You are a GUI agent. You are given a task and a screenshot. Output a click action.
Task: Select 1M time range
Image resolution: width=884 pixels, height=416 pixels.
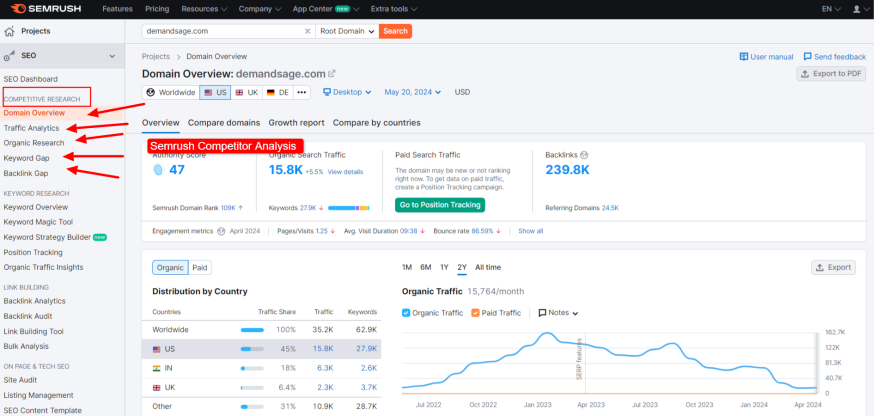[x=407, y=267]
